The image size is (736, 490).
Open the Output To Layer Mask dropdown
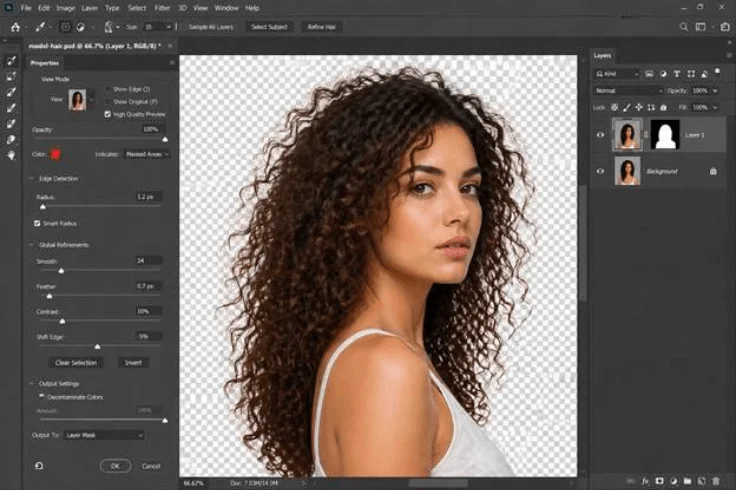coord(104,436)
